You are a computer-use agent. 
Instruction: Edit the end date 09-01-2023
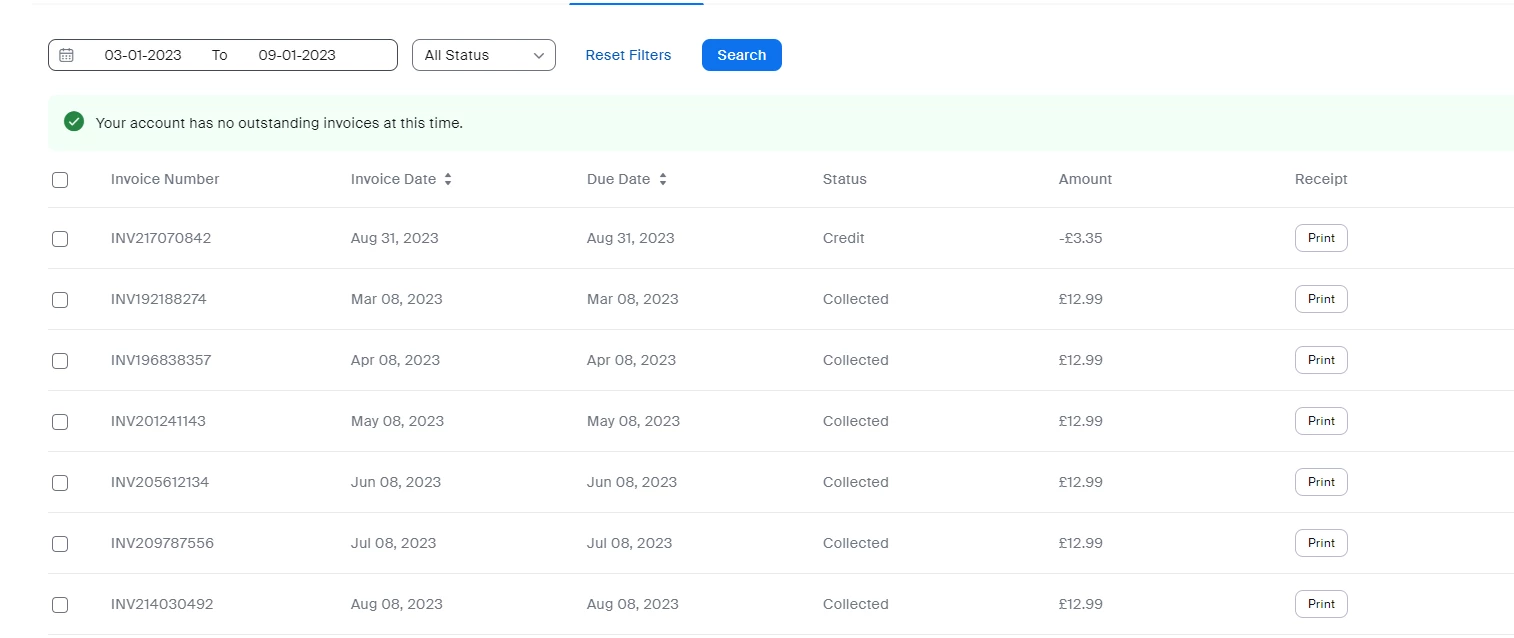coord(297,55)
